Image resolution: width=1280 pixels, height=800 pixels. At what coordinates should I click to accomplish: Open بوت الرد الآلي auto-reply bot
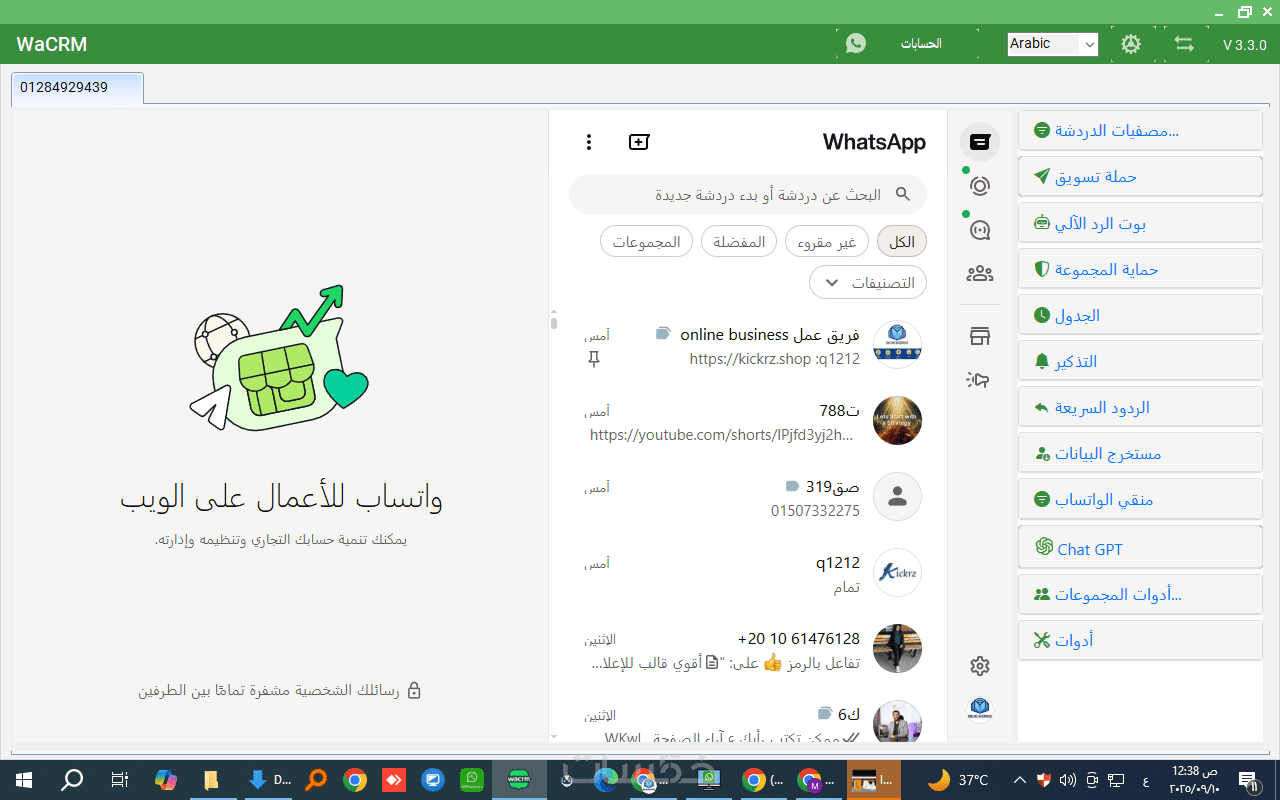pos(1140,223)
